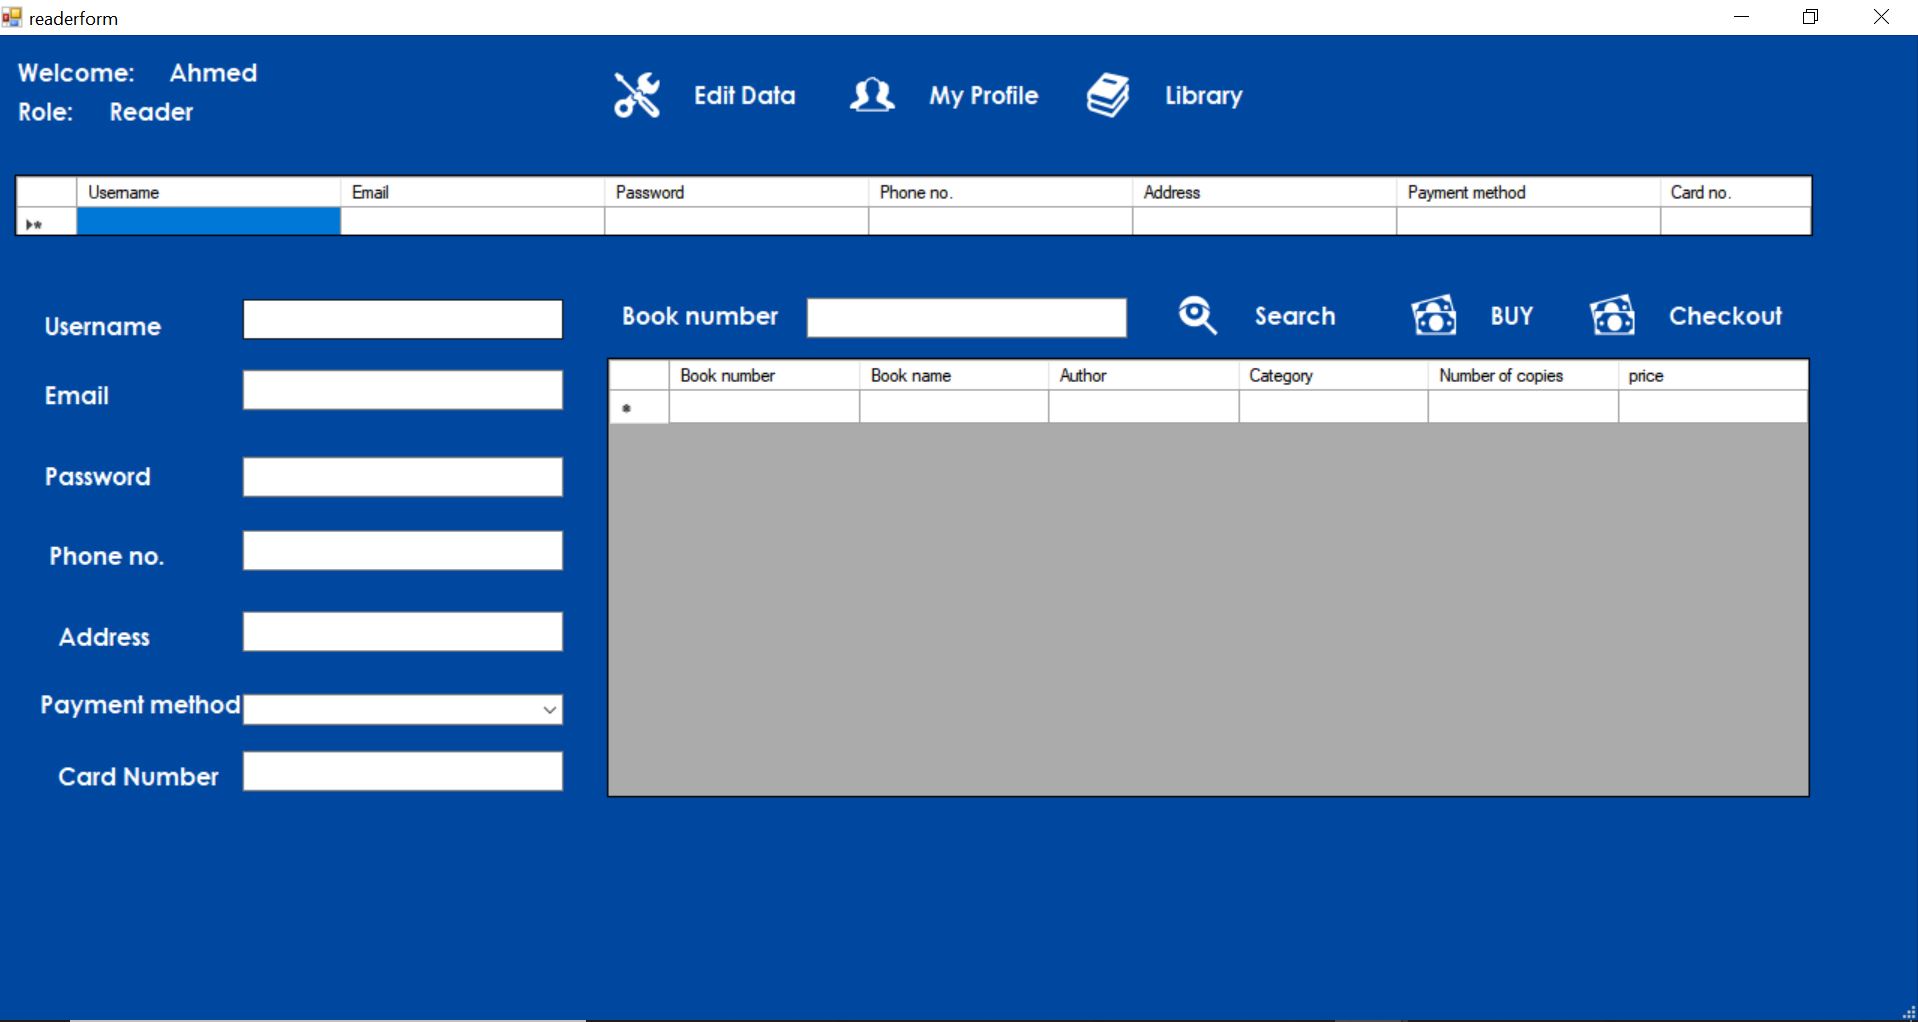Select the new-row asterisk header in book grid
The image size is (1918, 1022).
click(640, 407)
